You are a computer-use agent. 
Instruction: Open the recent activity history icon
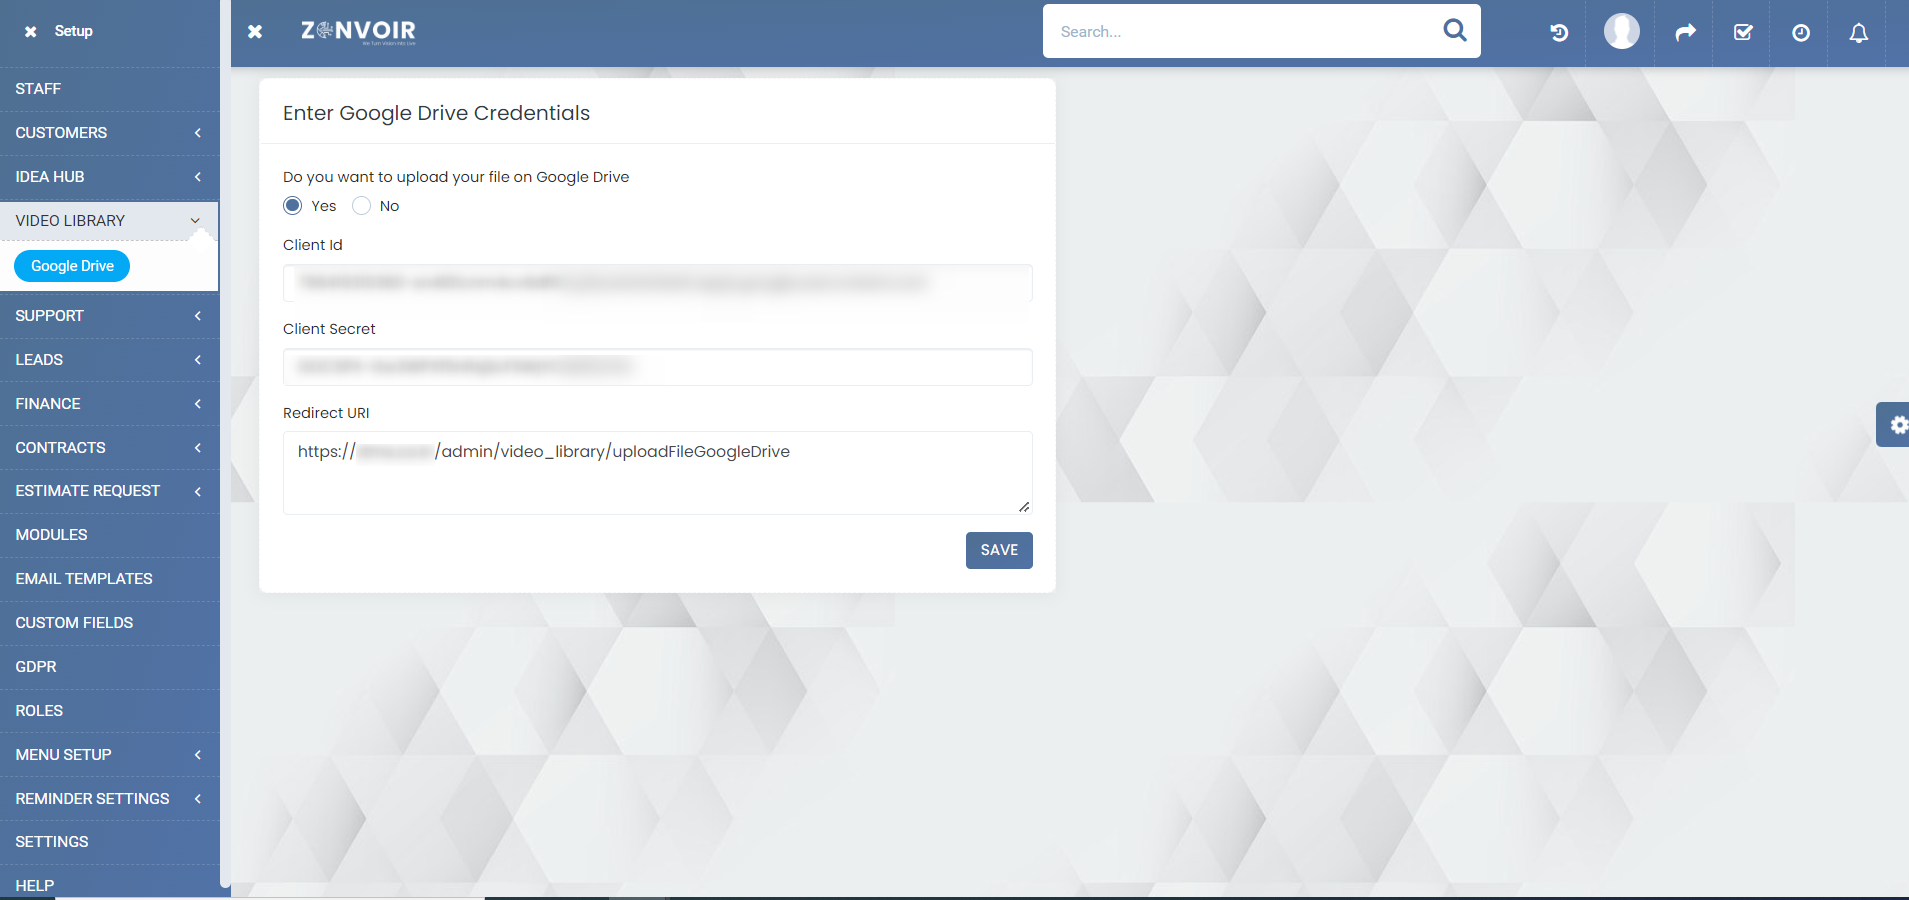coord(1559,33)
